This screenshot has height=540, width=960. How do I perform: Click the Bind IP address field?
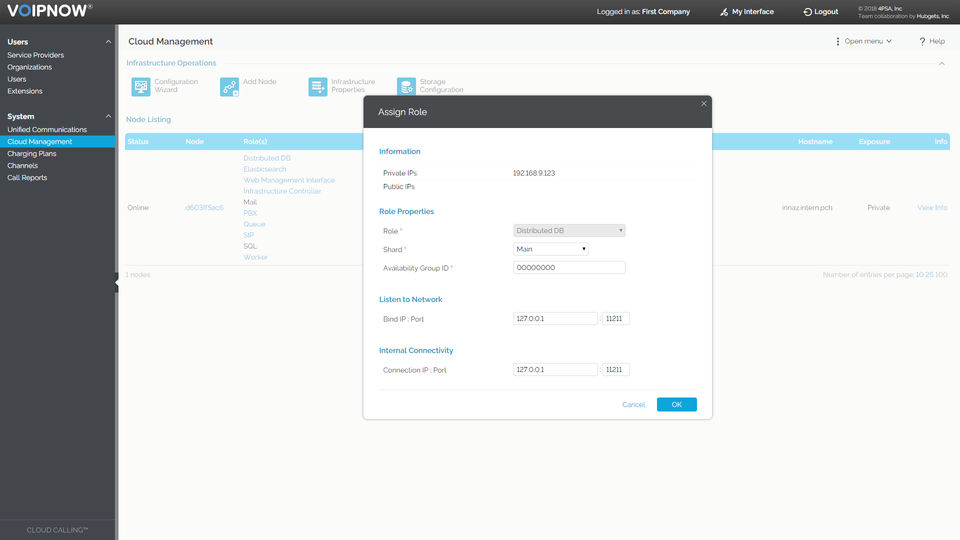tap(555, 318)
